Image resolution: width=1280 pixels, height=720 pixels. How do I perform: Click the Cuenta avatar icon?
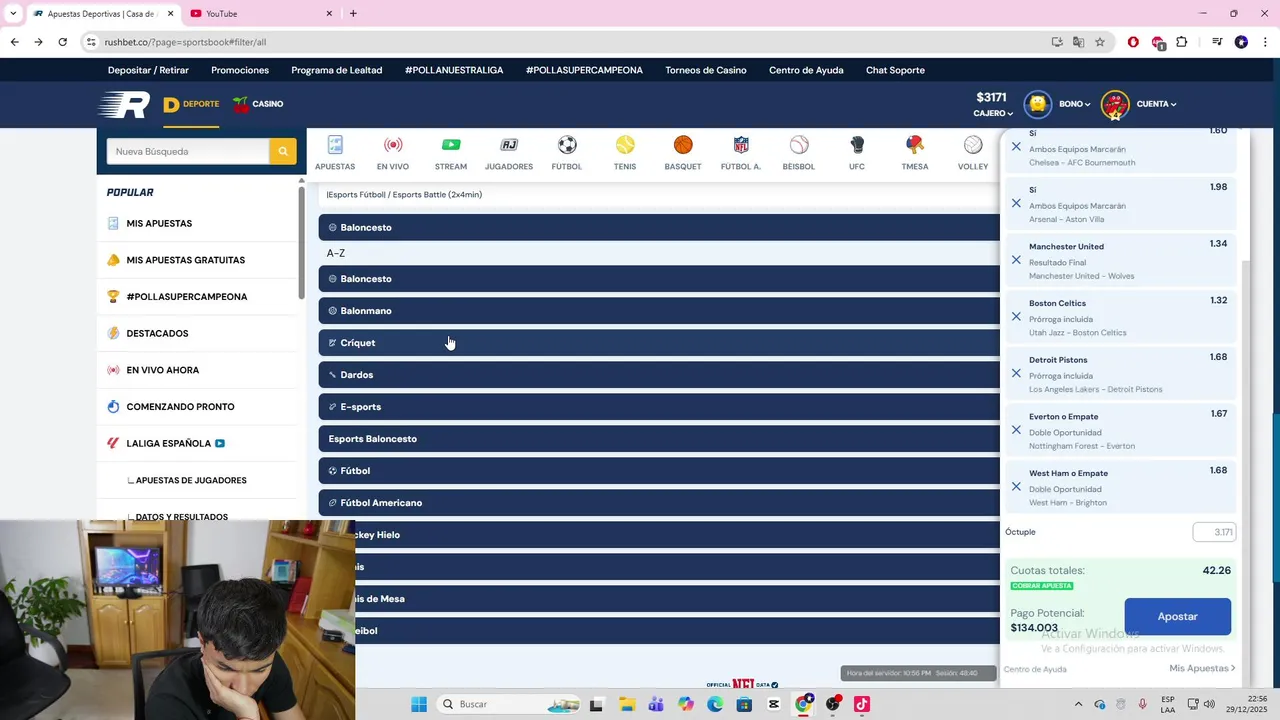(1115, 104)
